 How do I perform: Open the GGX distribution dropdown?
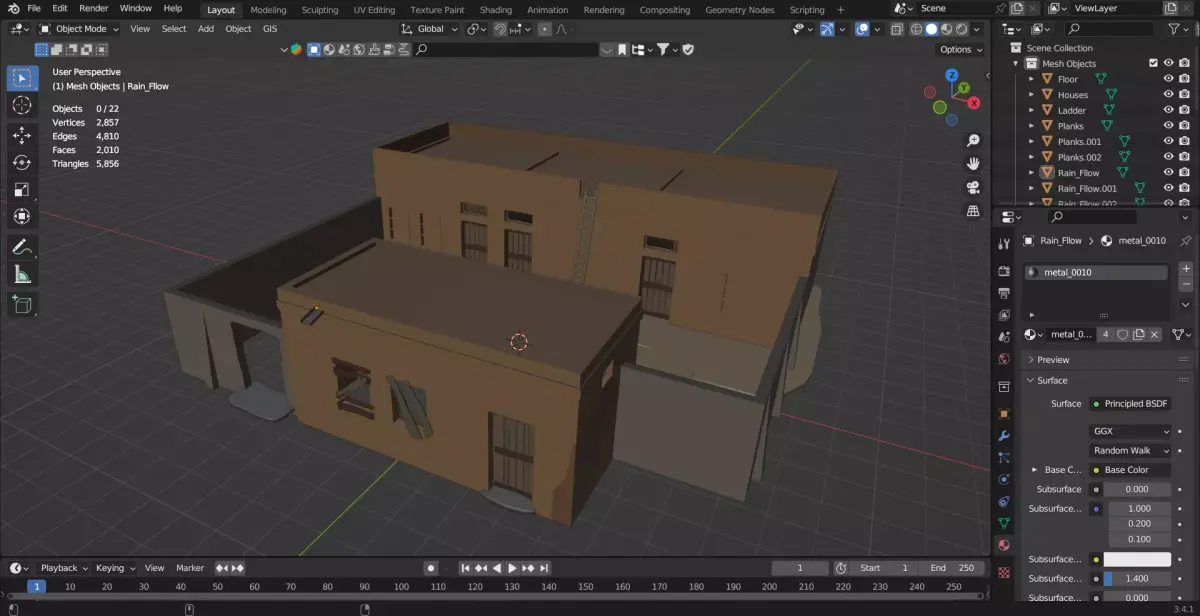1130,431
